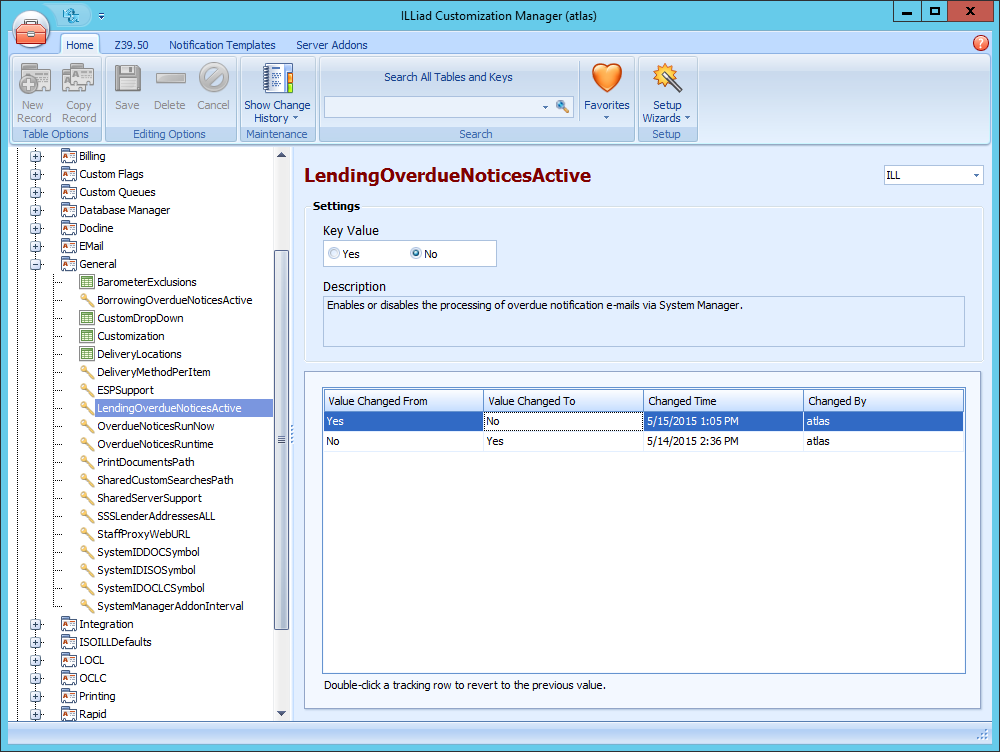Click the Search All Tables input field
The width and height of the screenshot is (1000, 752).
coord(433,106)
